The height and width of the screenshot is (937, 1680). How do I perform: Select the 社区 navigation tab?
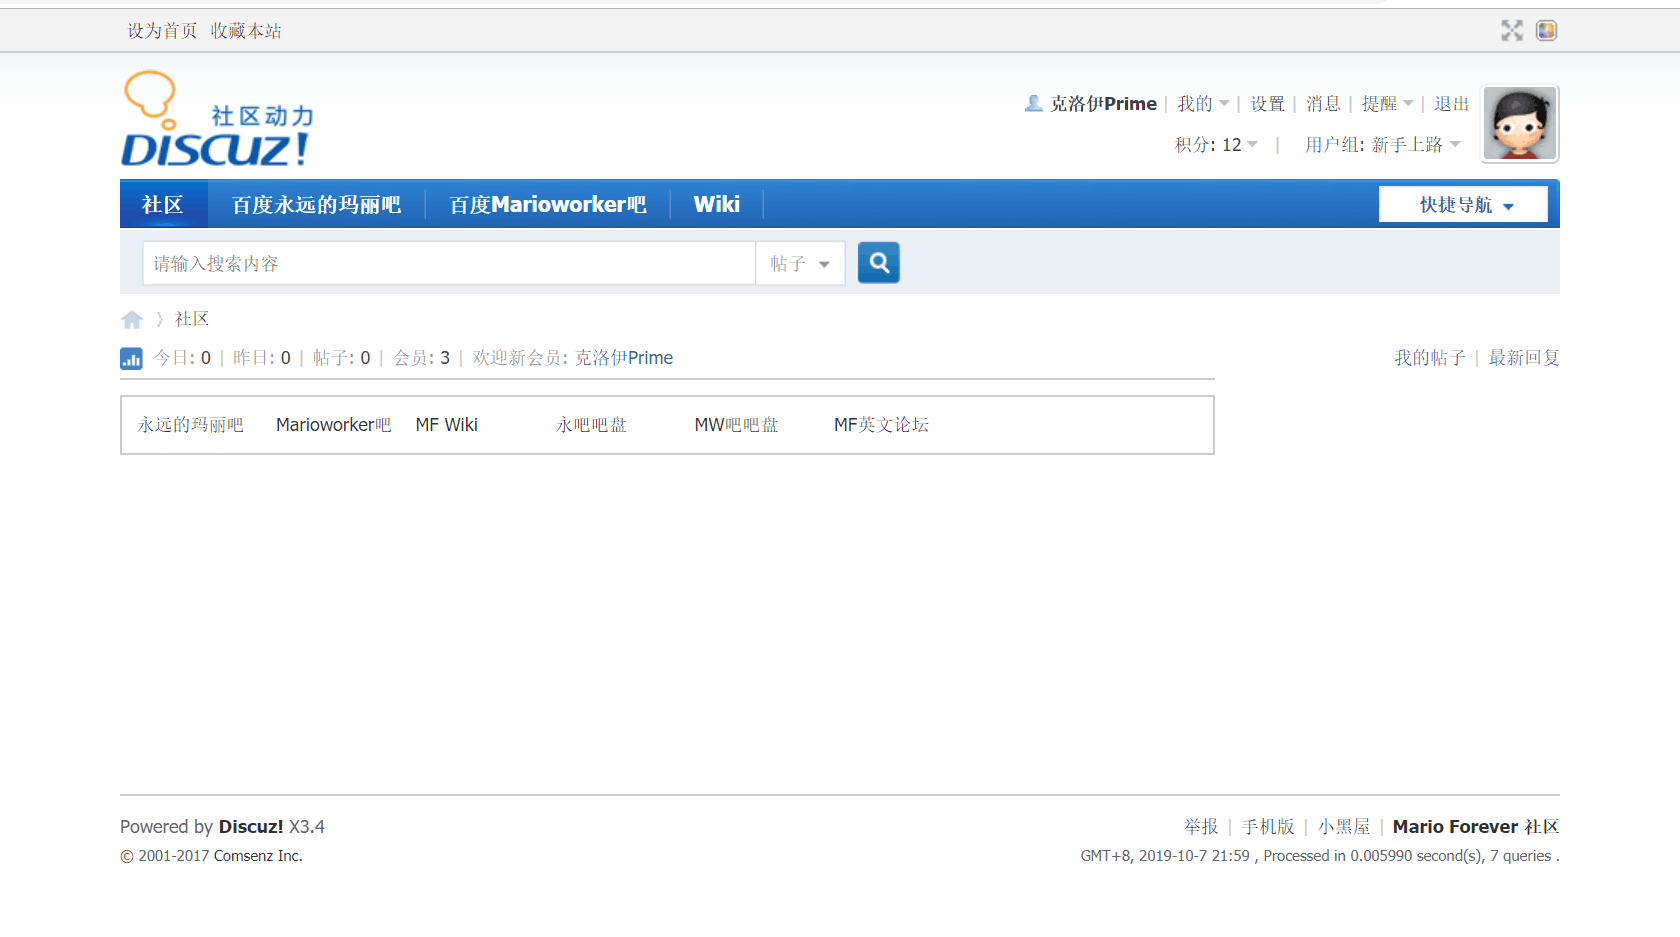(163, 204)
